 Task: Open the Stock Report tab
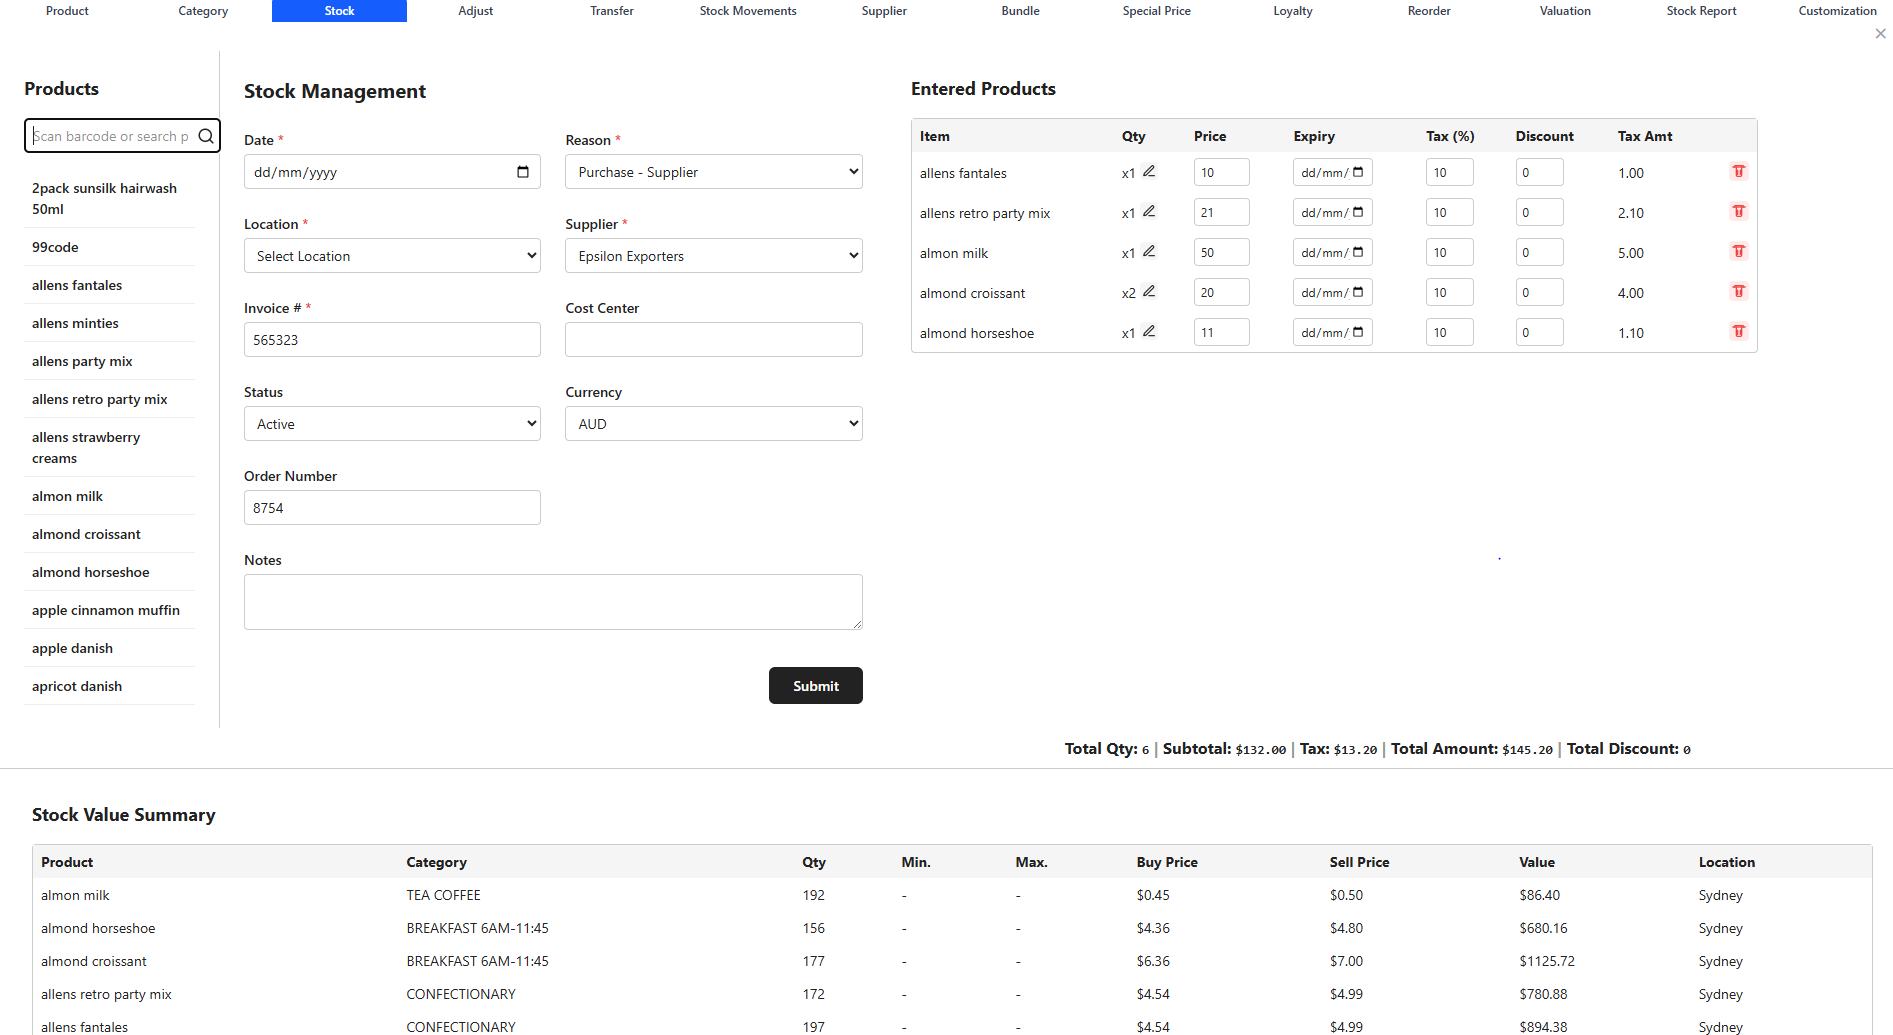pos(1701,11)
